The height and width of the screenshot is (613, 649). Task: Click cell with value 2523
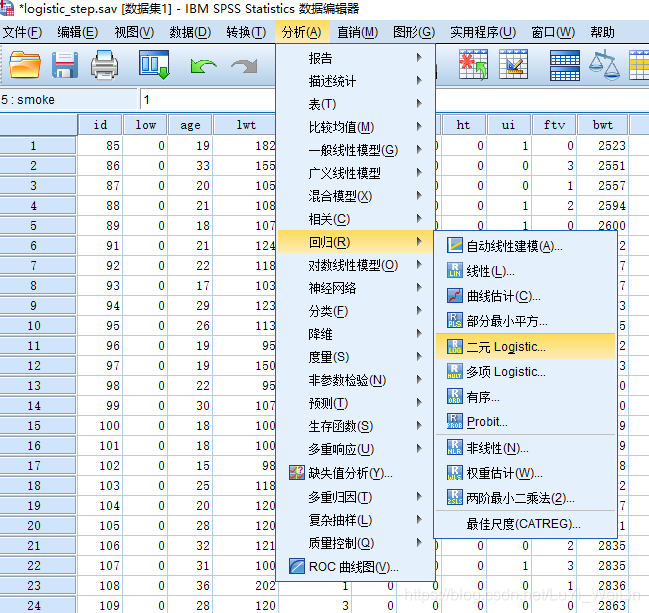[602, 146]
